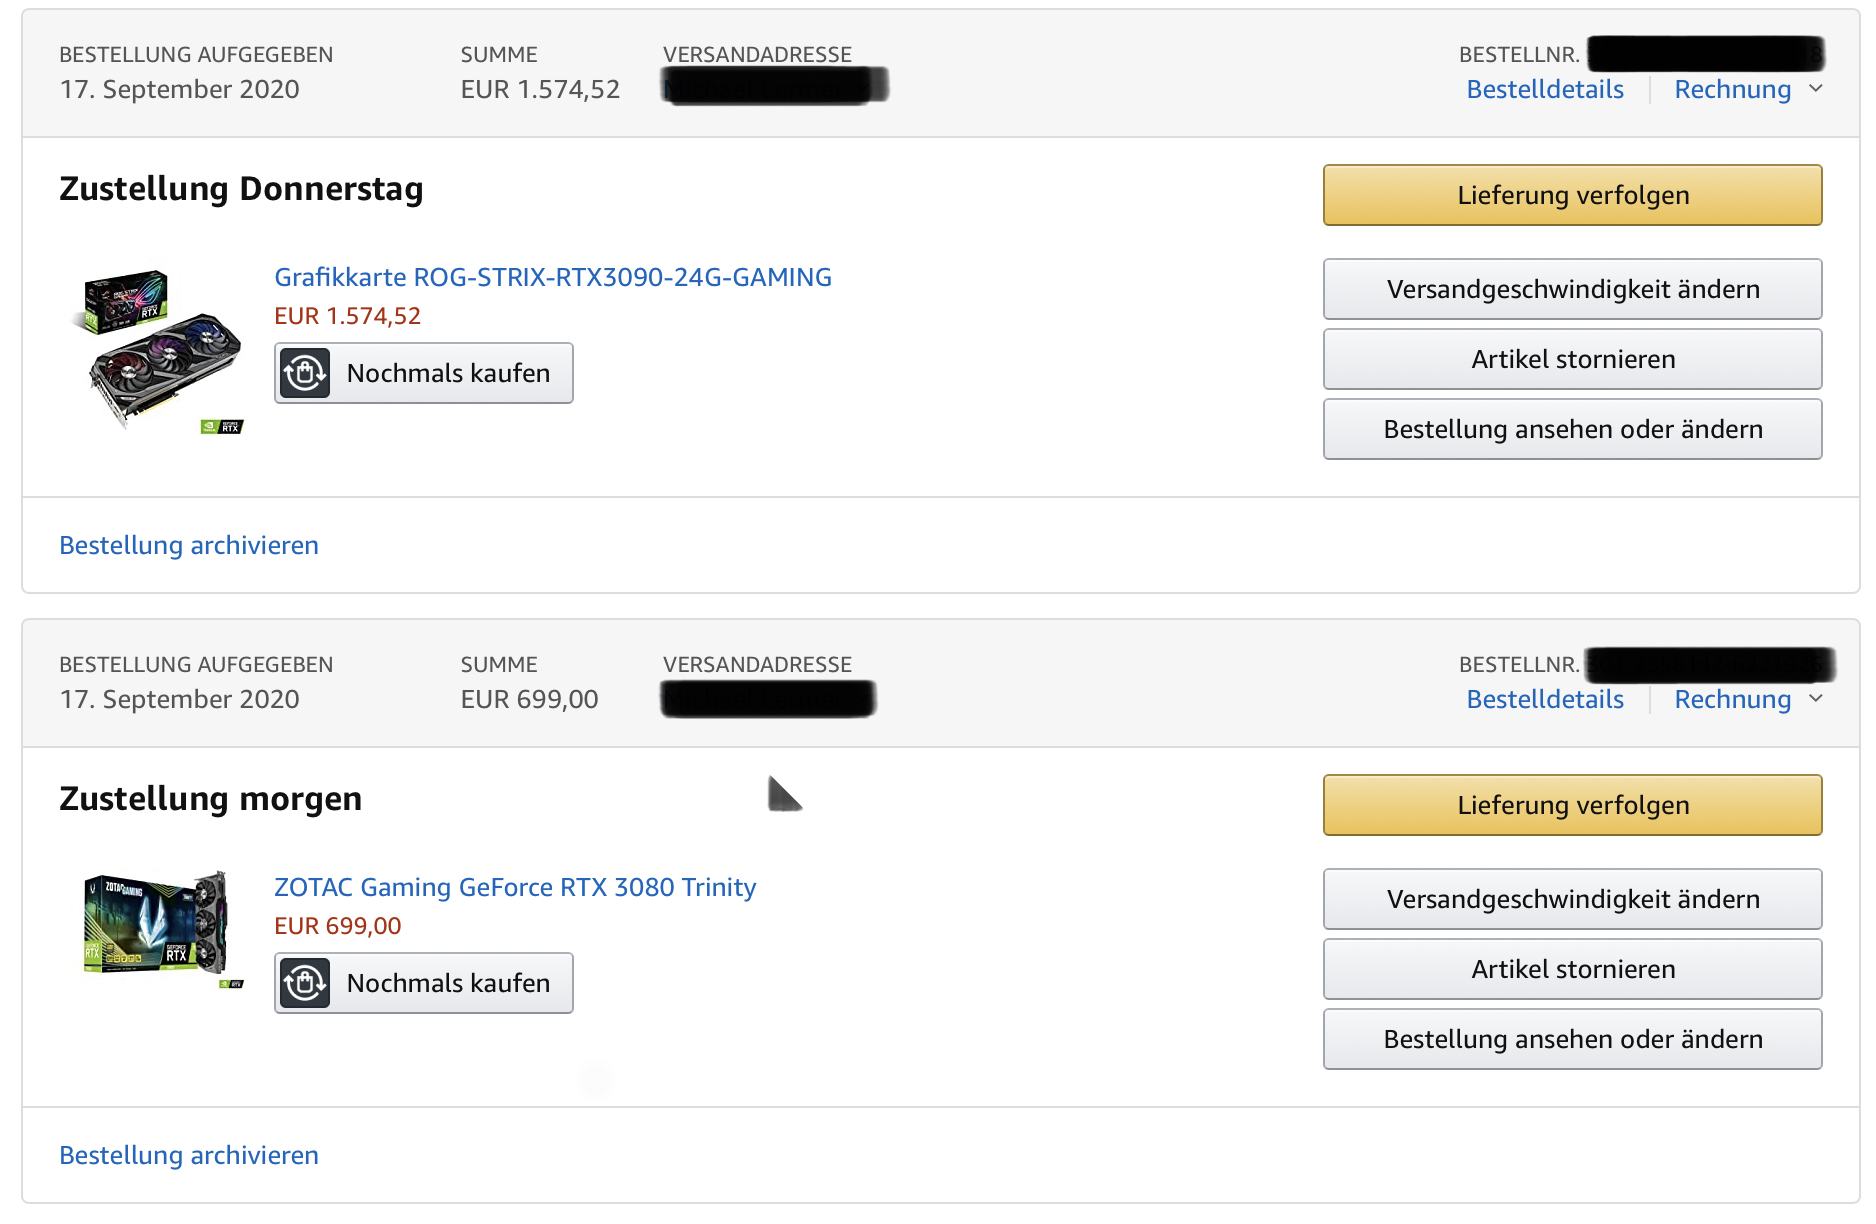Viewport: 1876px width, 1224px height.
Task: Open ZOTAC Gaming GeForce RTX 3080 Trinity link
Action: [x=515, y=887]
